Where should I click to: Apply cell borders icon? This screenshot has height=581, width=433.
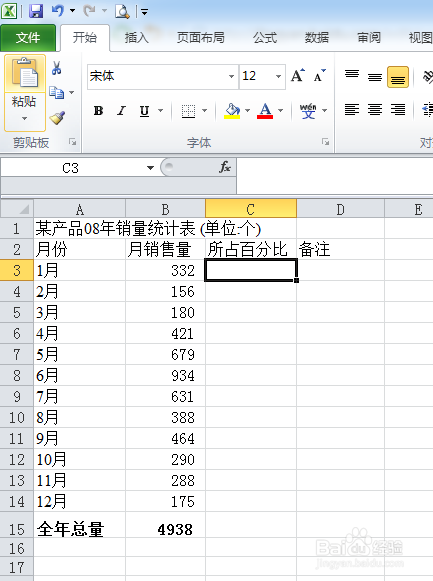click(x=188, y=111)
